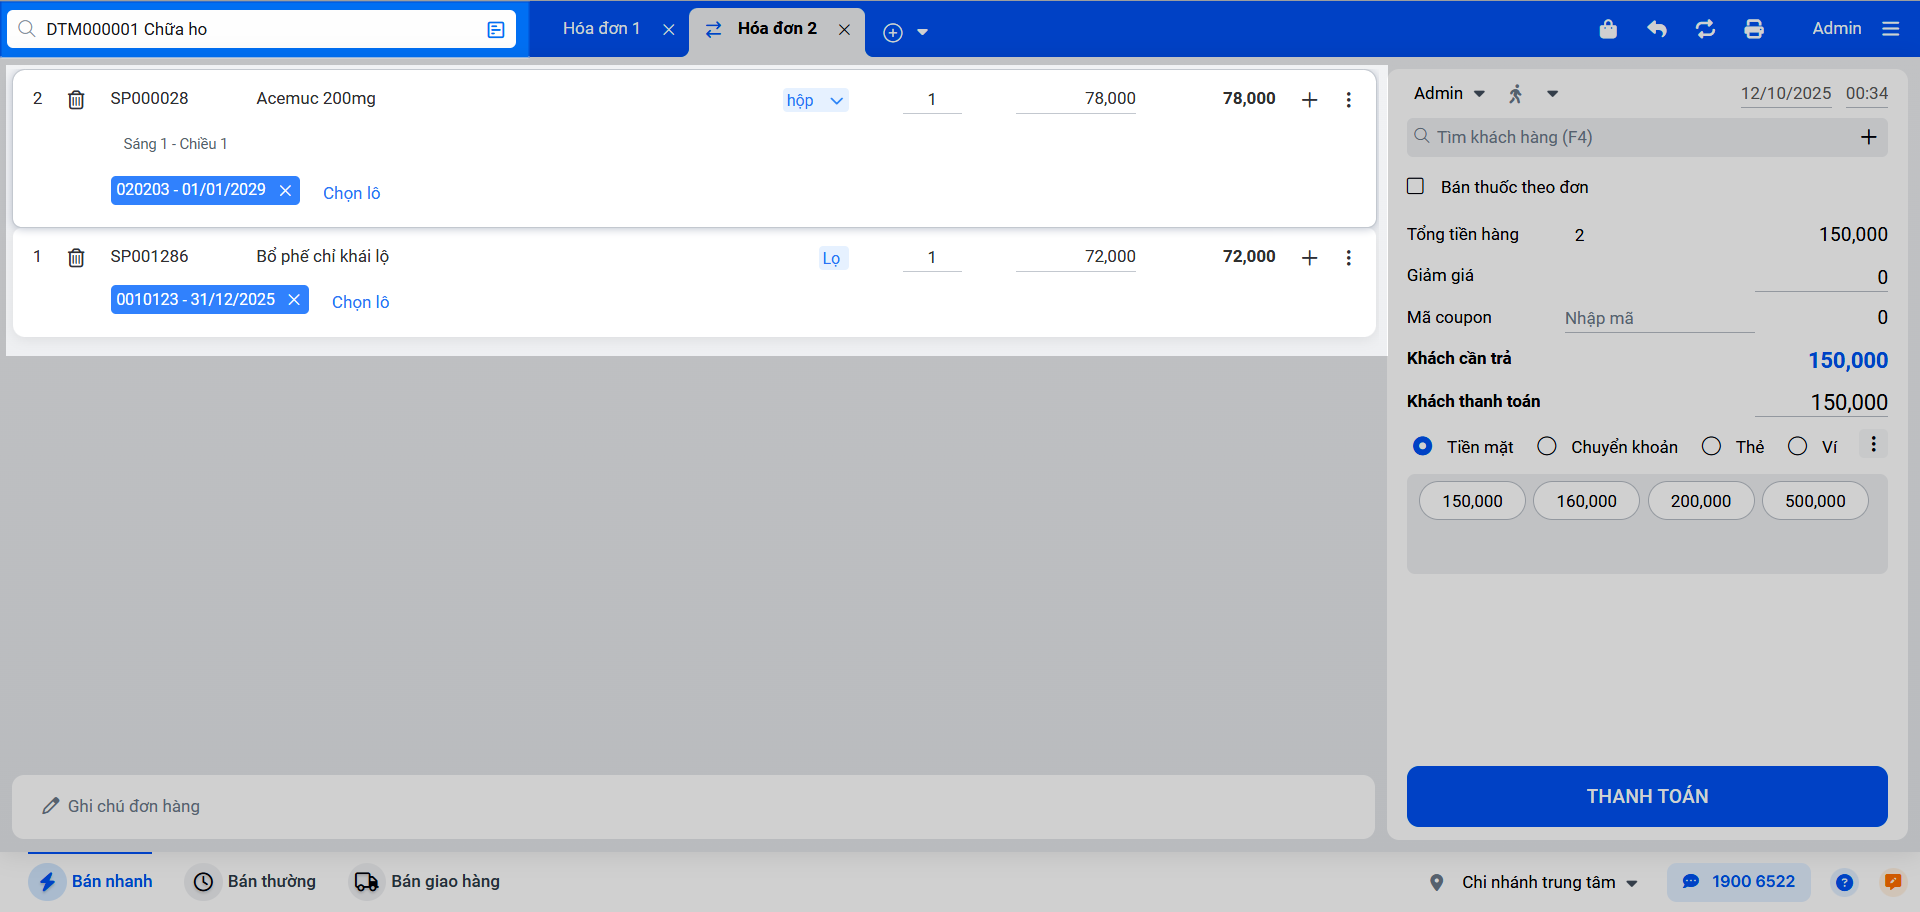Screen dimensions: 1920x912
Task: Call support hotline 1900 6522 button
Action: 1739,882
